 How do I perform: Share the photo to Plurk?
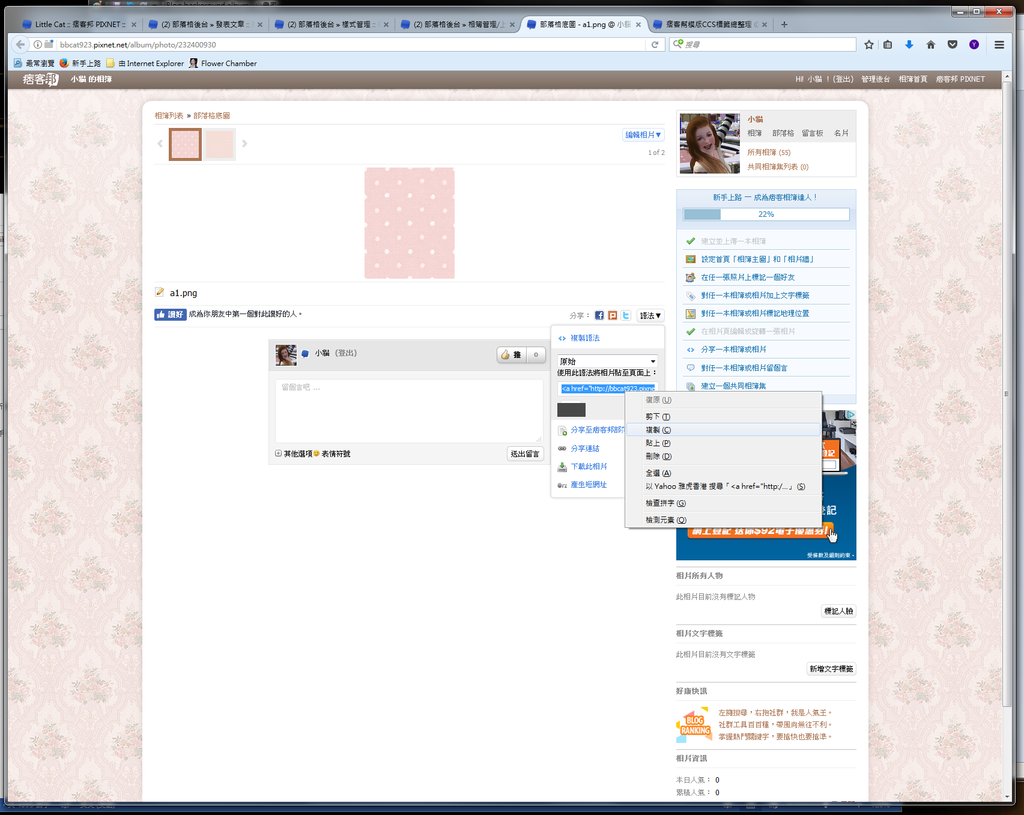pos(612,316)
